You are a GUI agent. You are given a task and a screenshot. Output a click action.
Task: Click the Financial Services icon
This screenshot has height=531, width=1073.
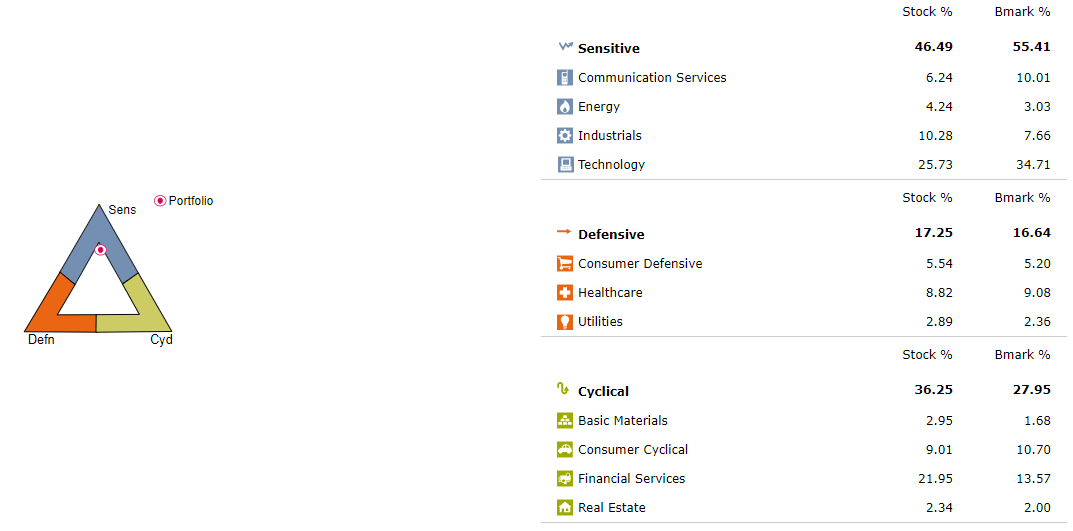(565, 478)
